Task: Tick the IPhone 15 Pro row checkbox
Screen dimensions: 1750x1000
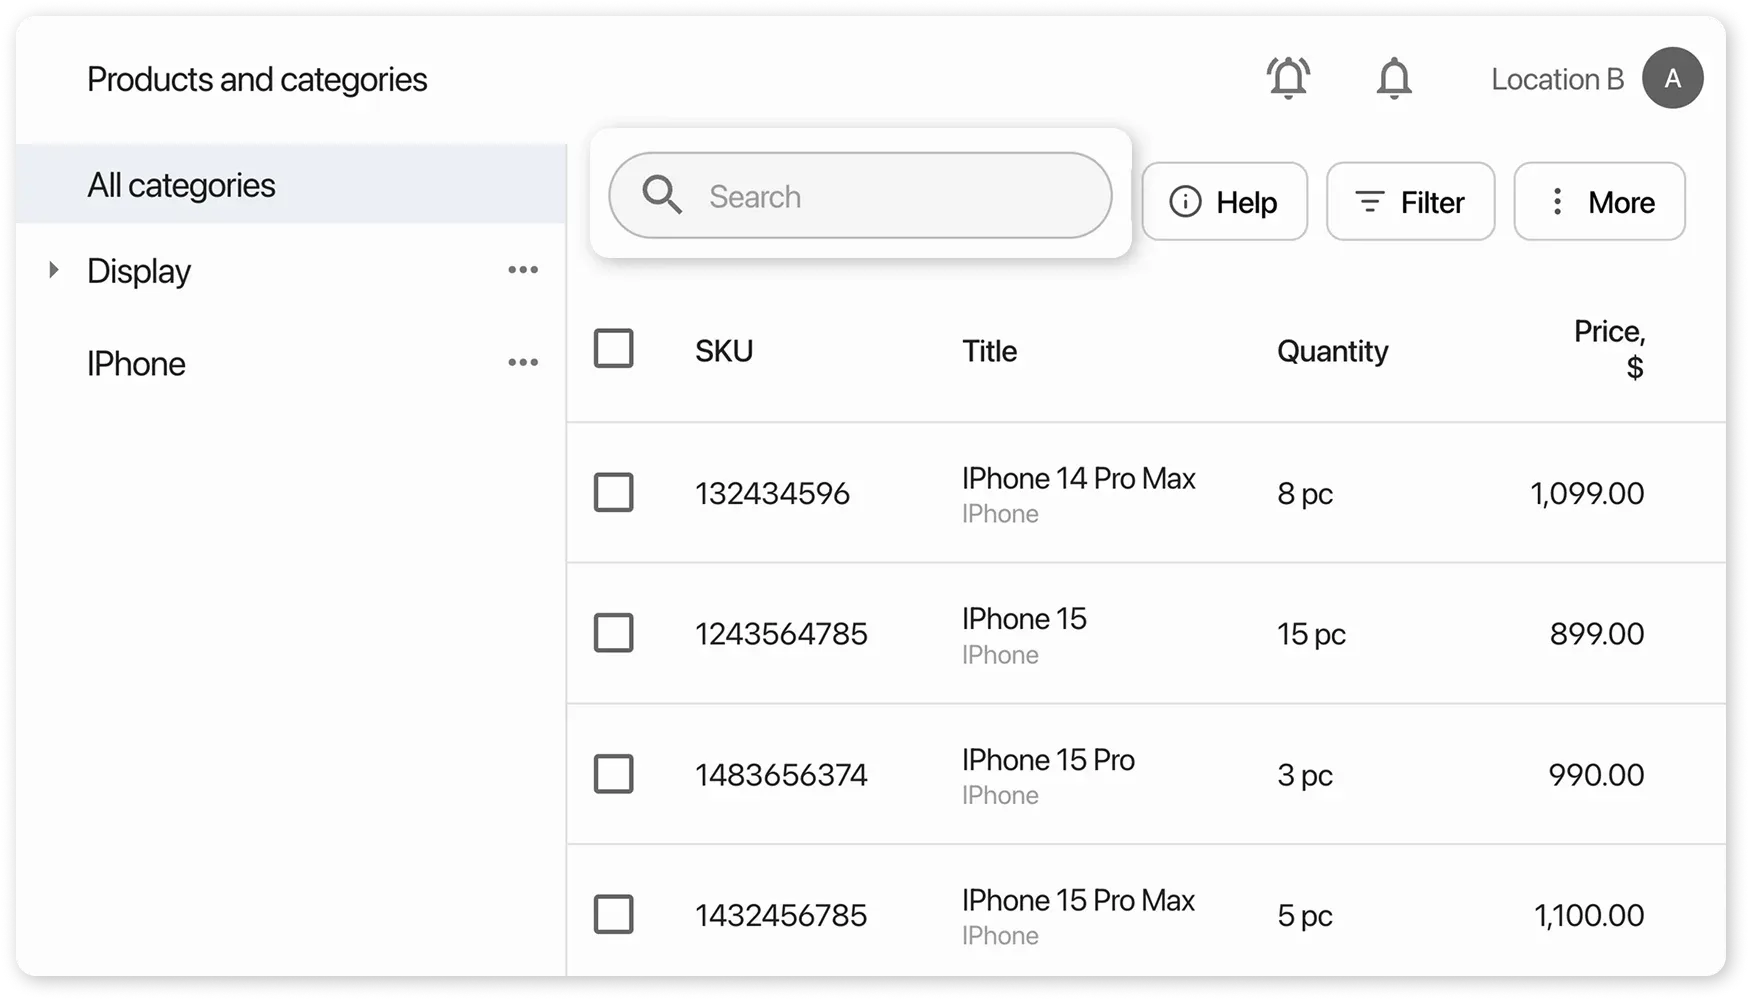Action: [x=613, y=774]
